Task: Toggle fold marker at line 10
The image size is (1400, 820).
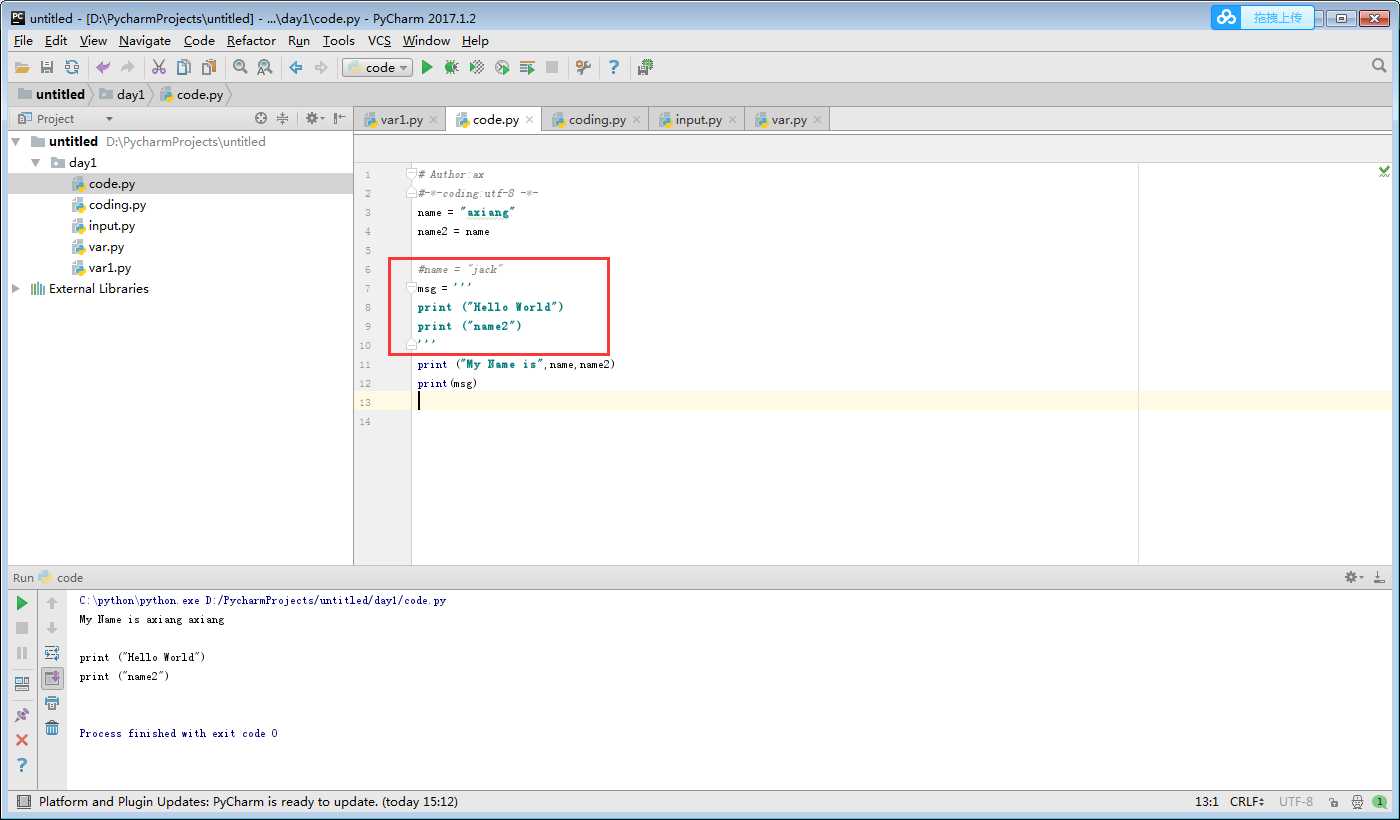Action: point(411,345)
